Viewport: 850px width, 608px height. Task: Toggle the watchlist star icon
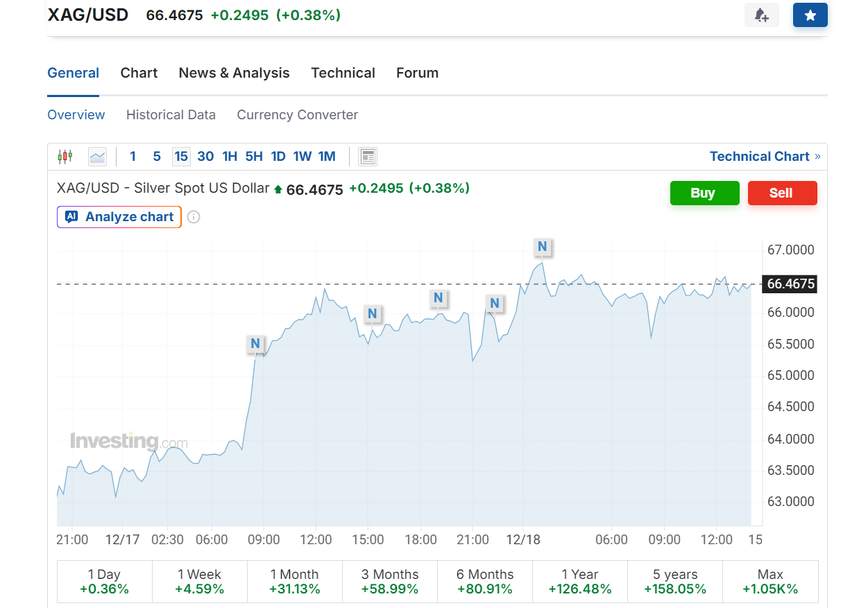click(810, 14)
